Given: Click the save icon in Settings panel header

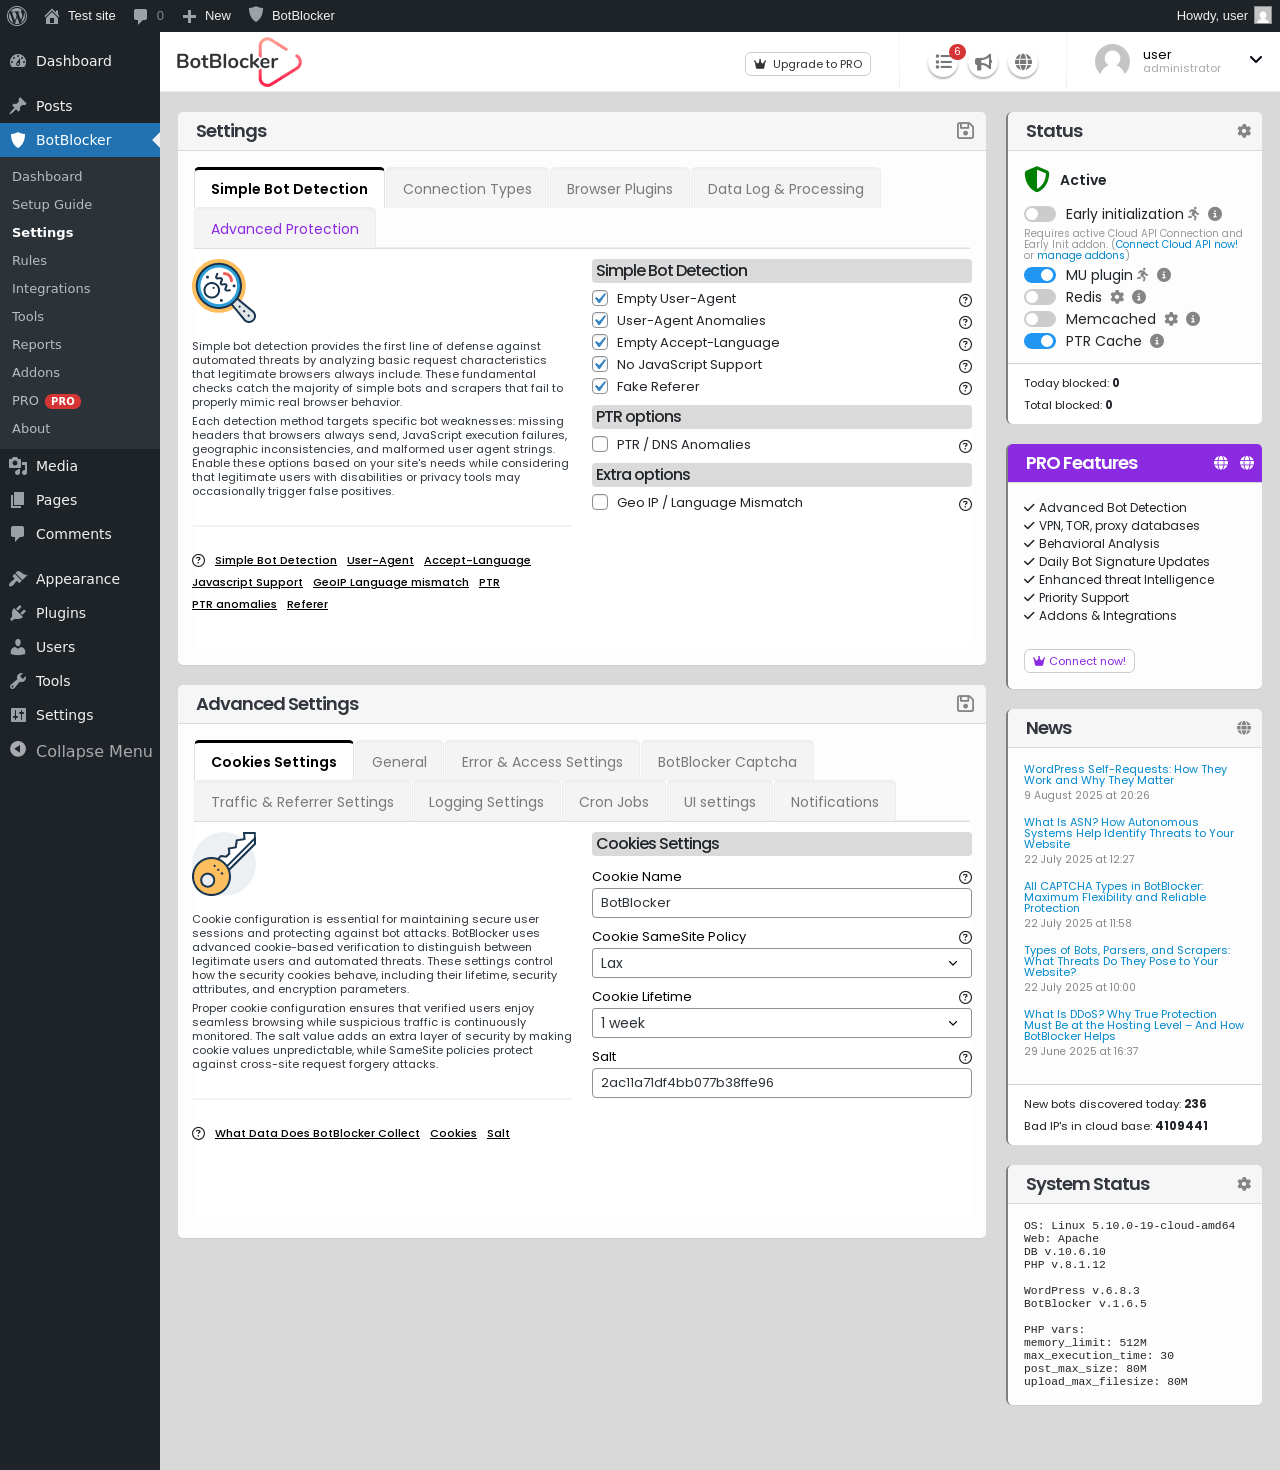Looking at the screenshot, I should click(965, 131).
